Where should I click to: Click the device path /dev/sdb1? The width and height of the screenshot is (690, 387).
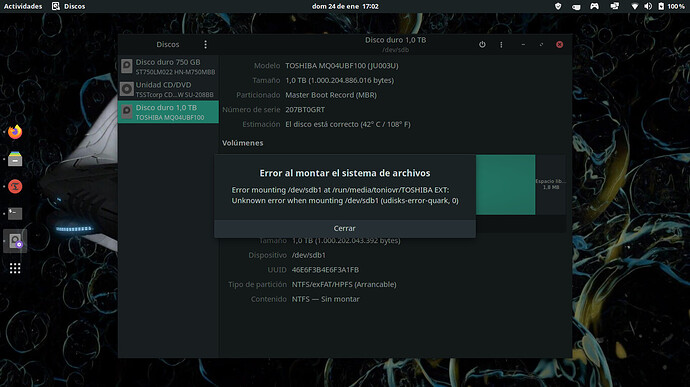point(308,255)
